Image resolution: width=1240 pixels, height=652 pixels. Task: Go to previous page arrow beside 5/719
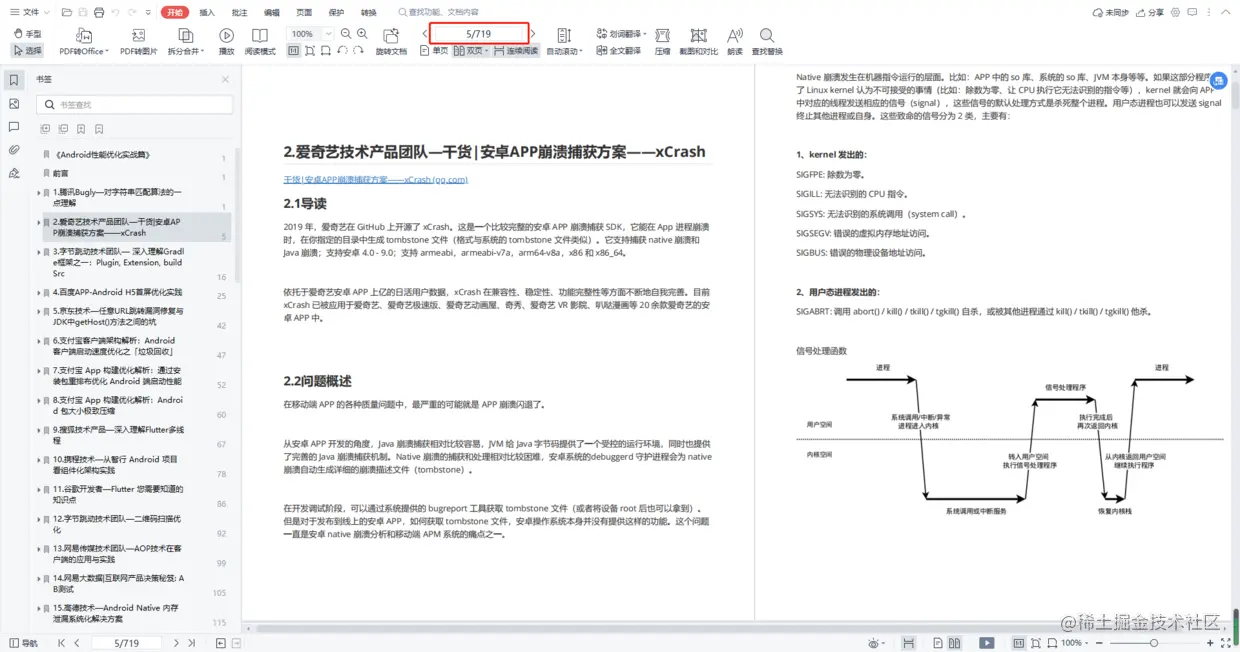[424, 34]
